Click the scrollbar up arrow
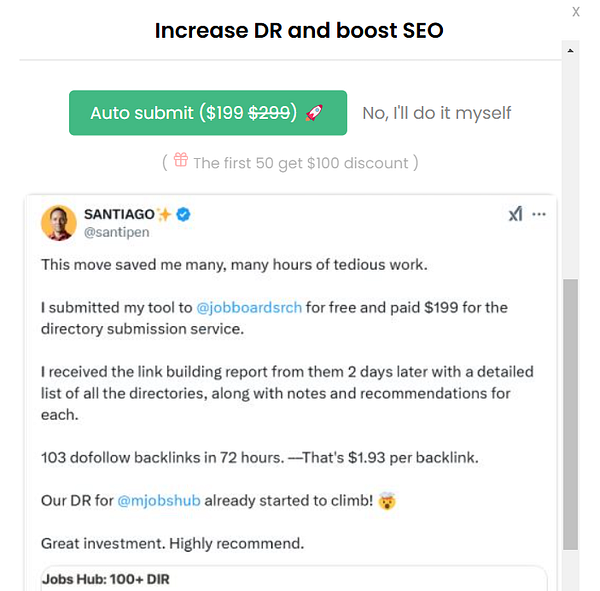The image size is (600, 591). pos(571,48)
